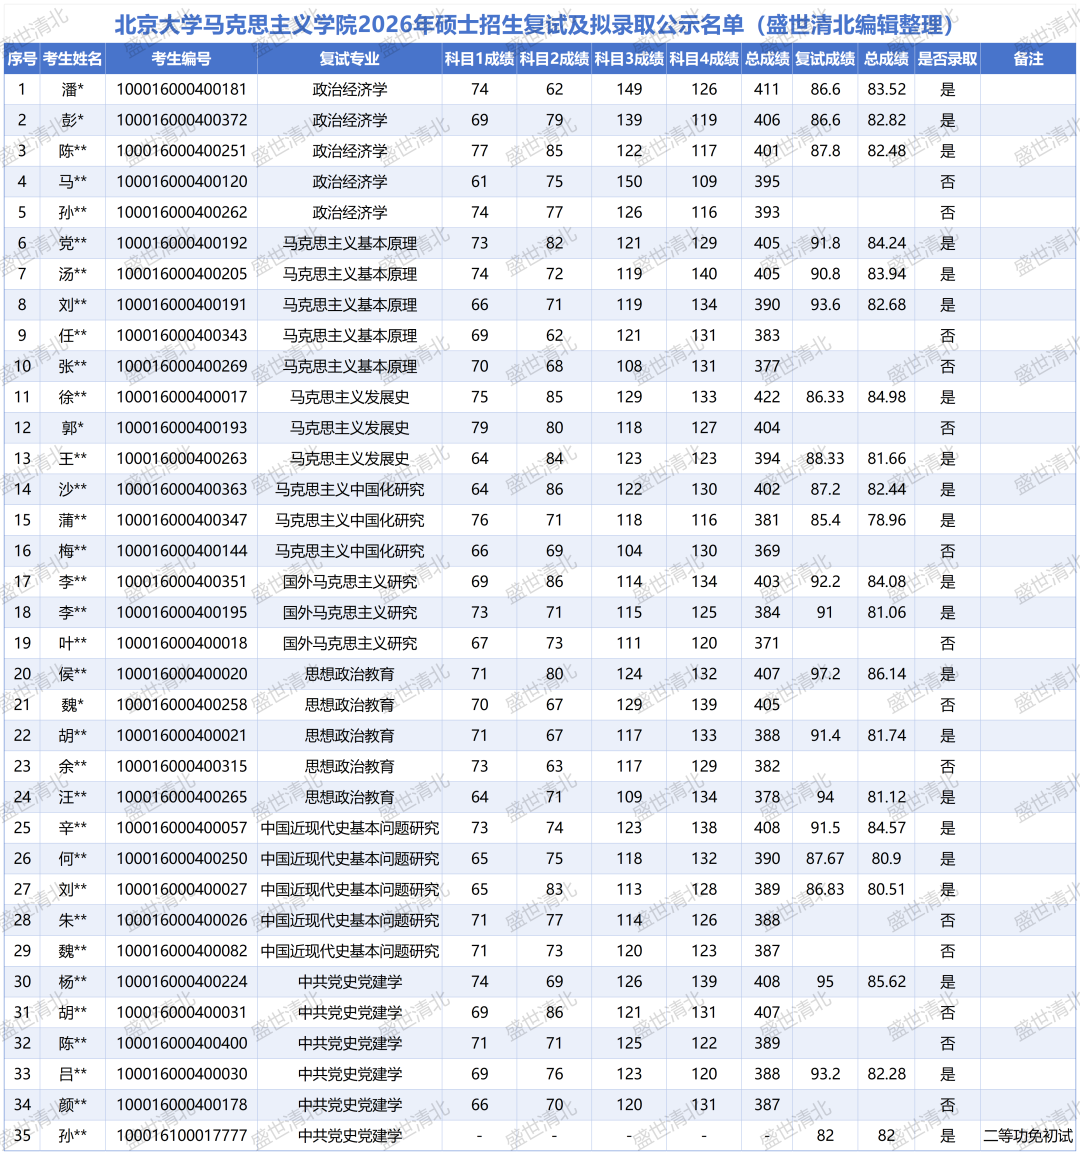Click the 二等功免初试 remark cell
This screenshot has height=1155, width=1080.
(x=1028, y=1136)
